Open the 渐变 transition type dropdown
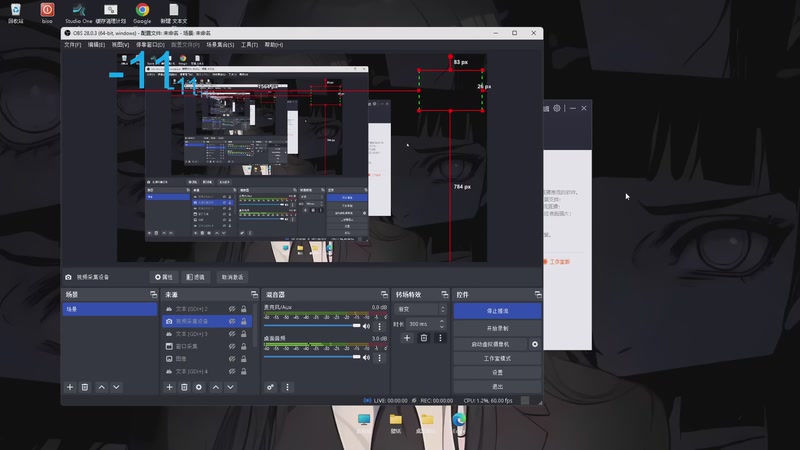Screen dimensions: 800x450 421,309
